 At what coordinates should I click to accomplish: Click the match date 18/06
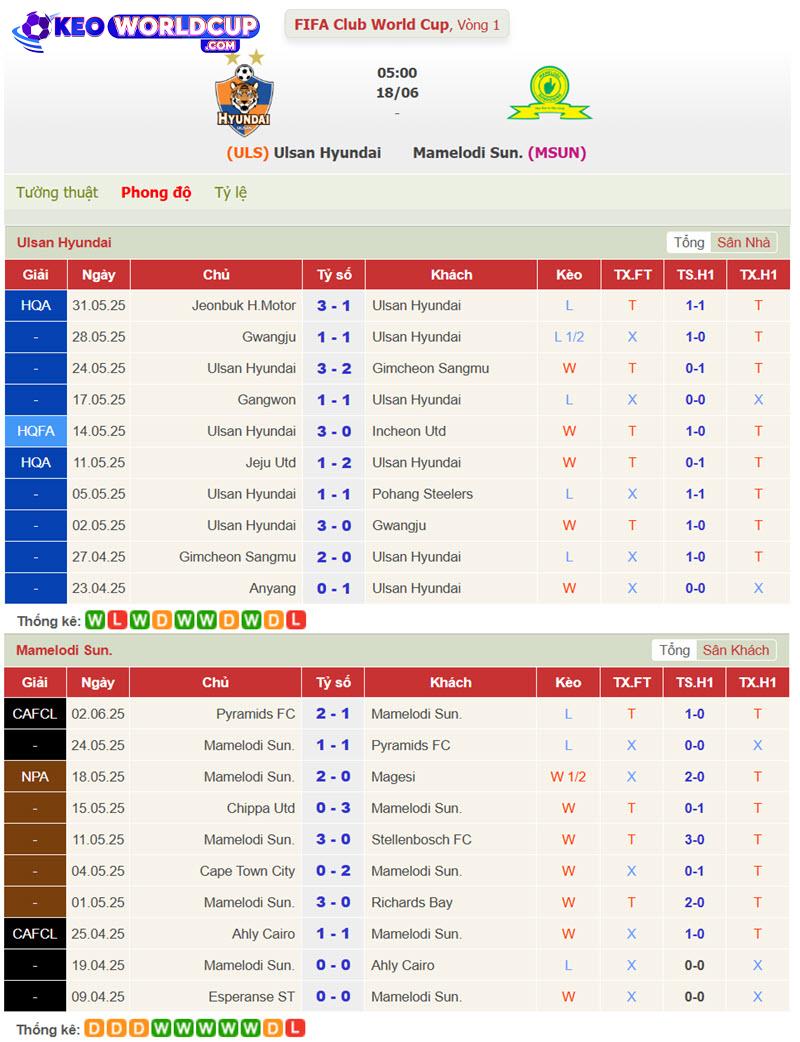click(397, 93)
